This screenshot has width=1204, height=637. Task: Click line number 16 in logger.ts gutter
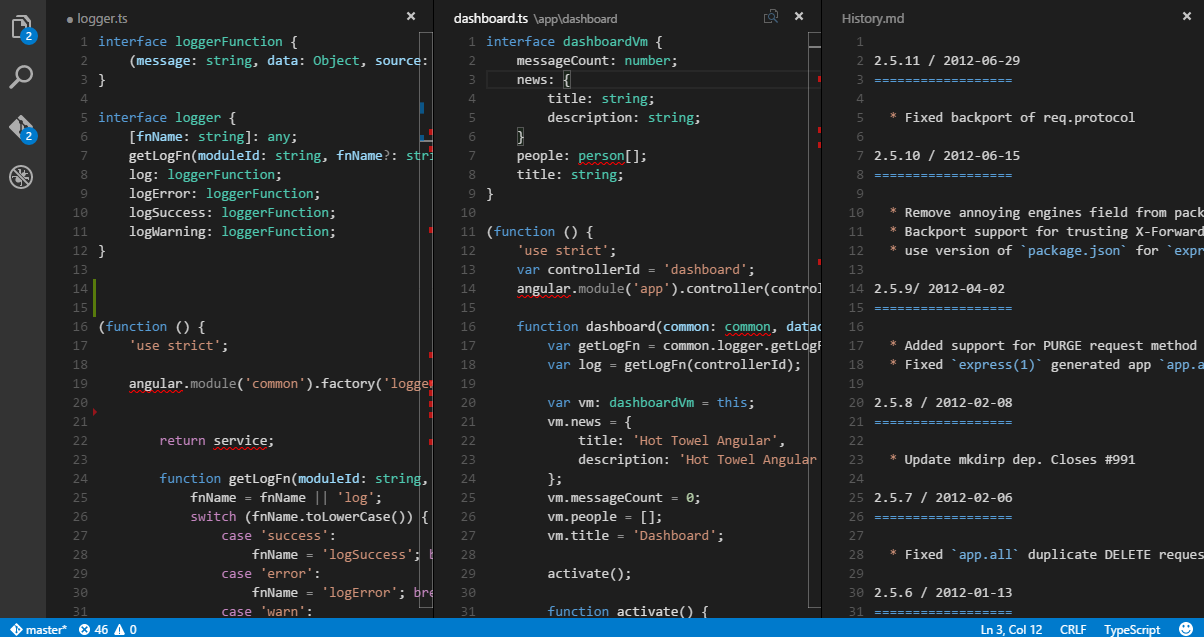coord(82,327)
